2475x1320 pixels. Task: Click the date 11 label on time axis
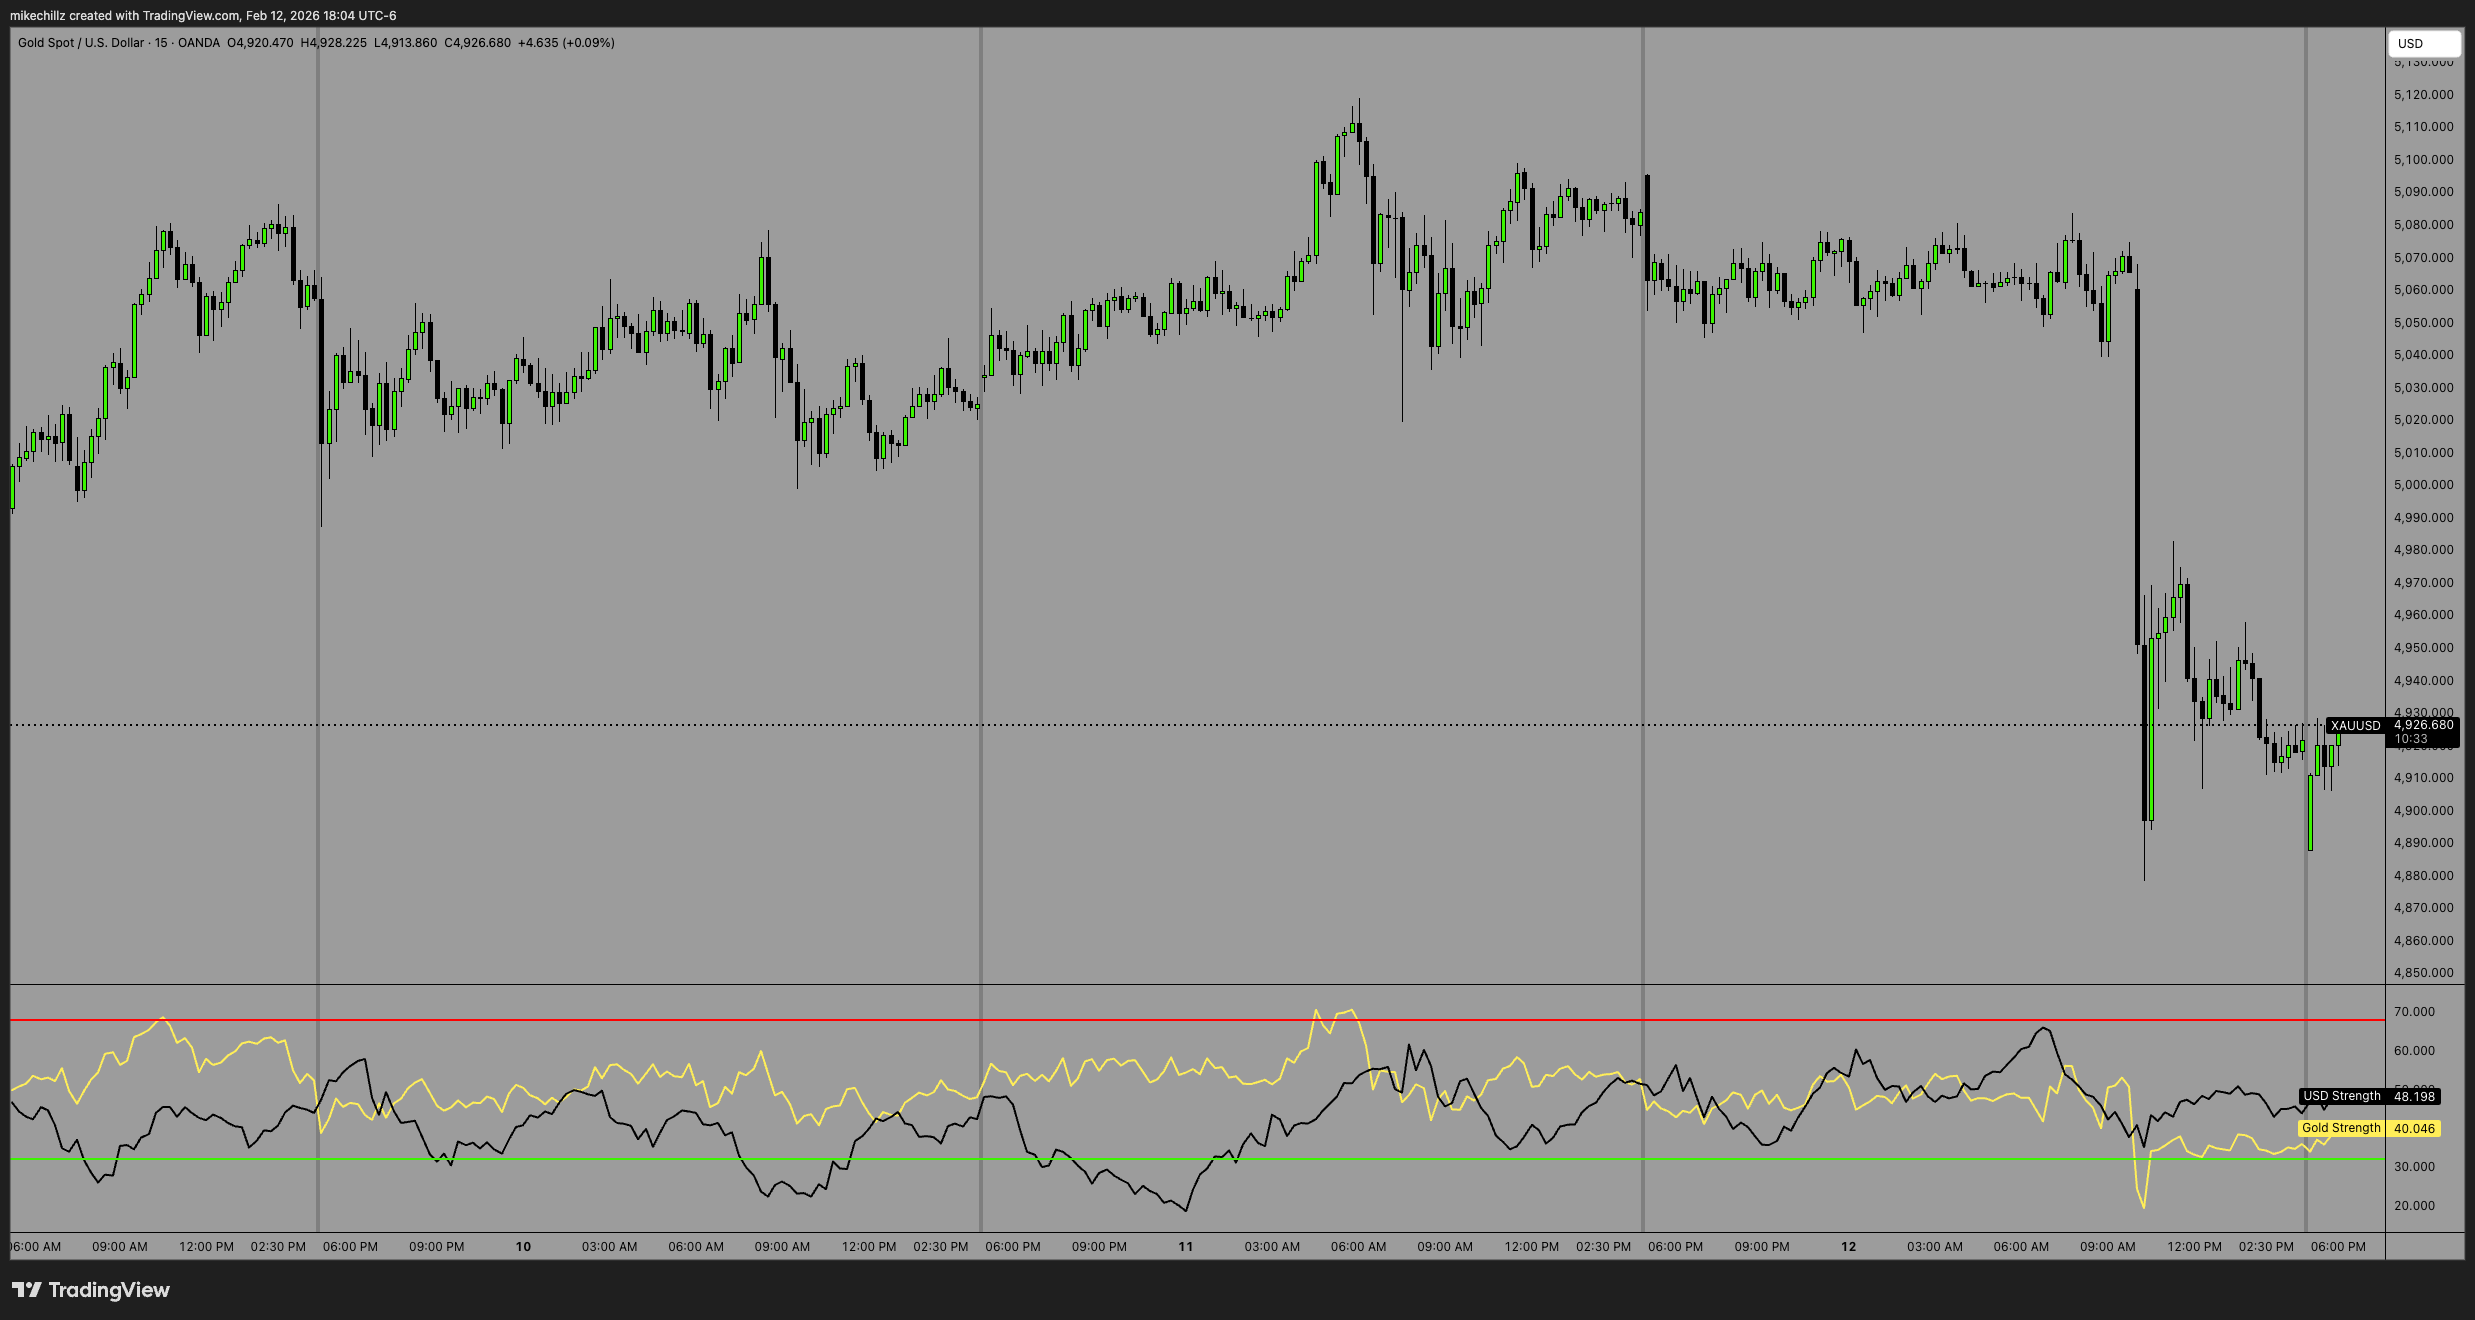click(1186, 1247)
